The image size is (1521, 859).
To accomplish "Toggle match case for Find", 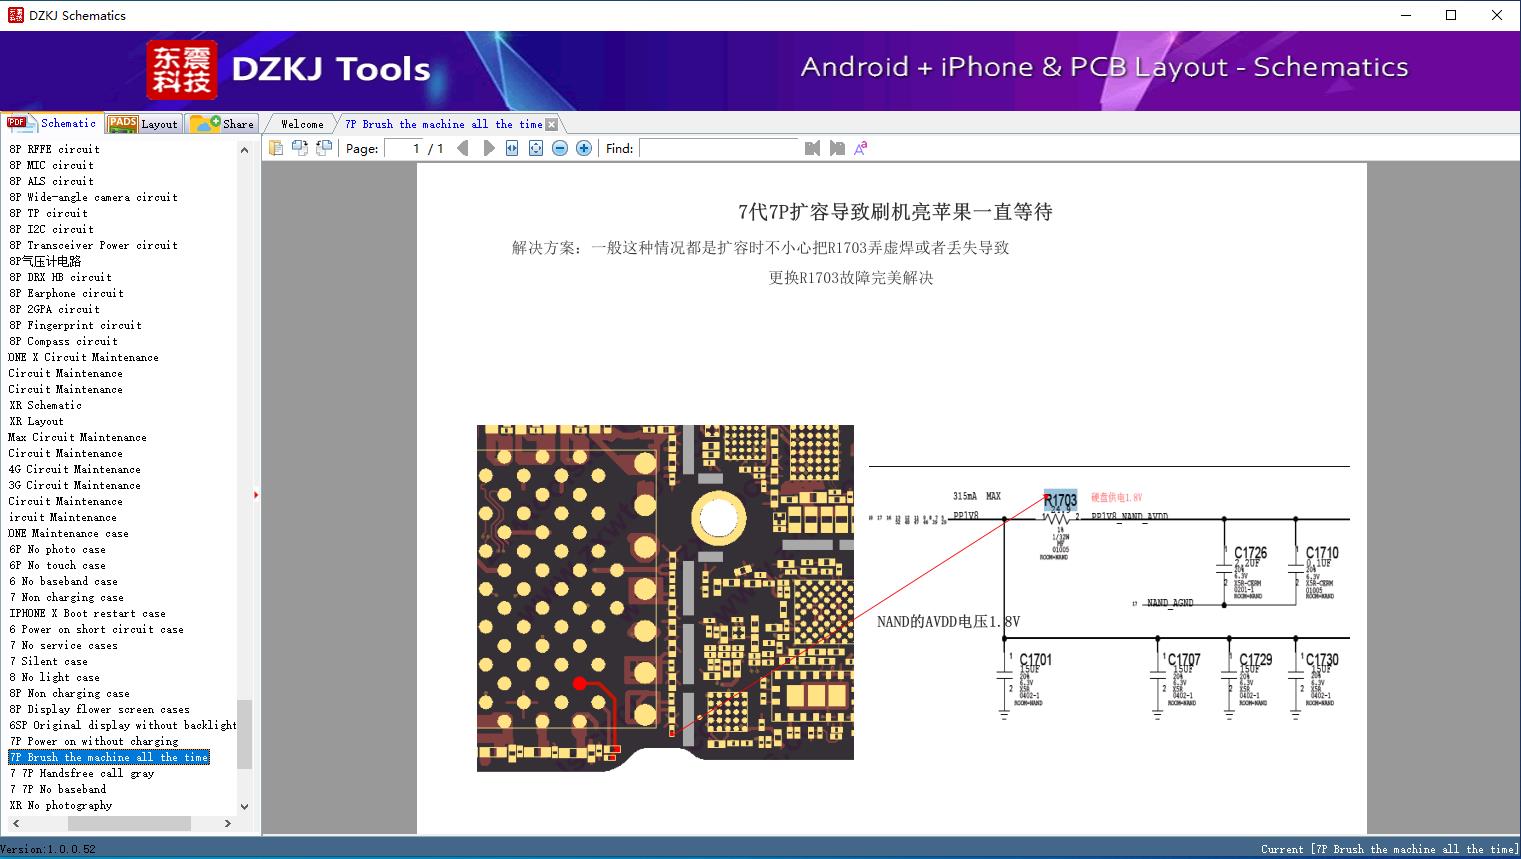I will (860, 148).
